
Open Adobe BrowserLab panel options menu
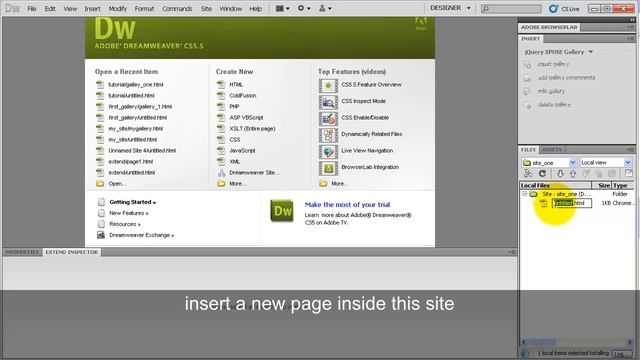click(x=630, y=27)
